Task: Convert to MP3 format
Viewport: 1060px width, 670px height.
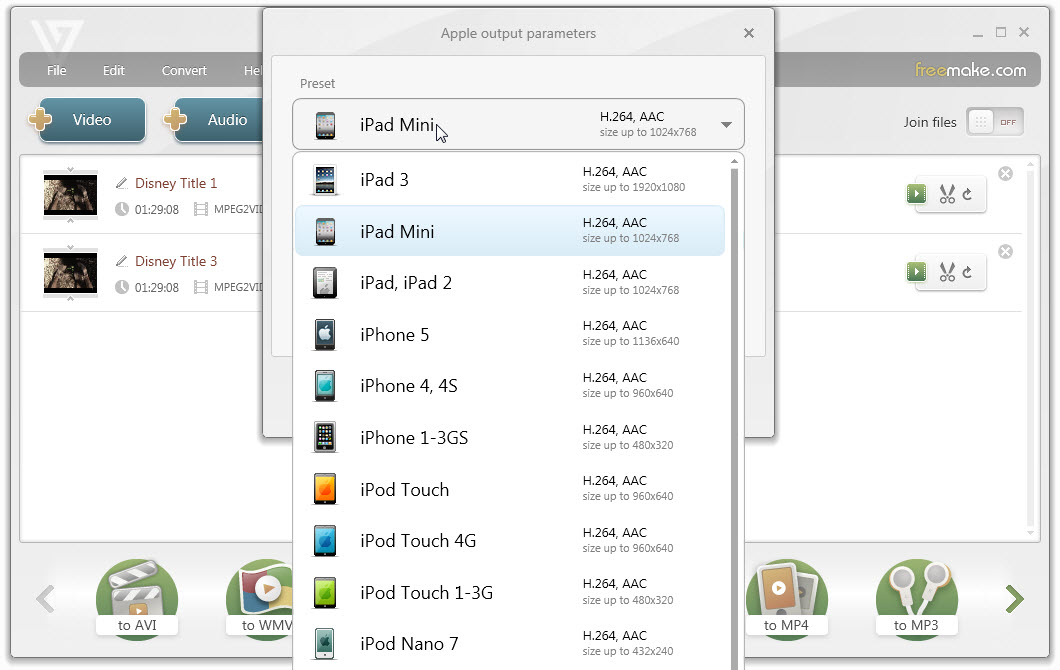Action: (x=916, y=598)
